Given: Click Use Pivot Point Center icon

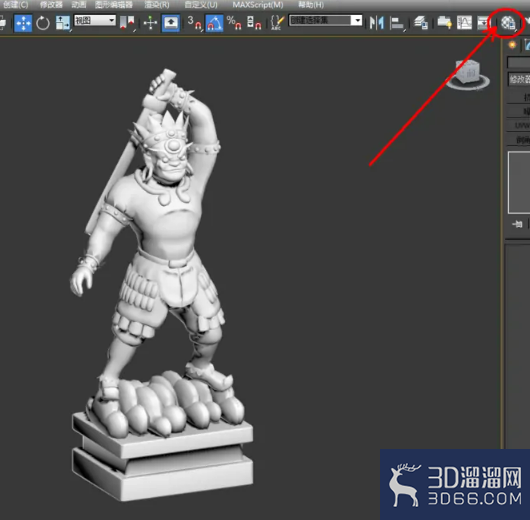Looking at the screenshot, I should coord(127,23).
